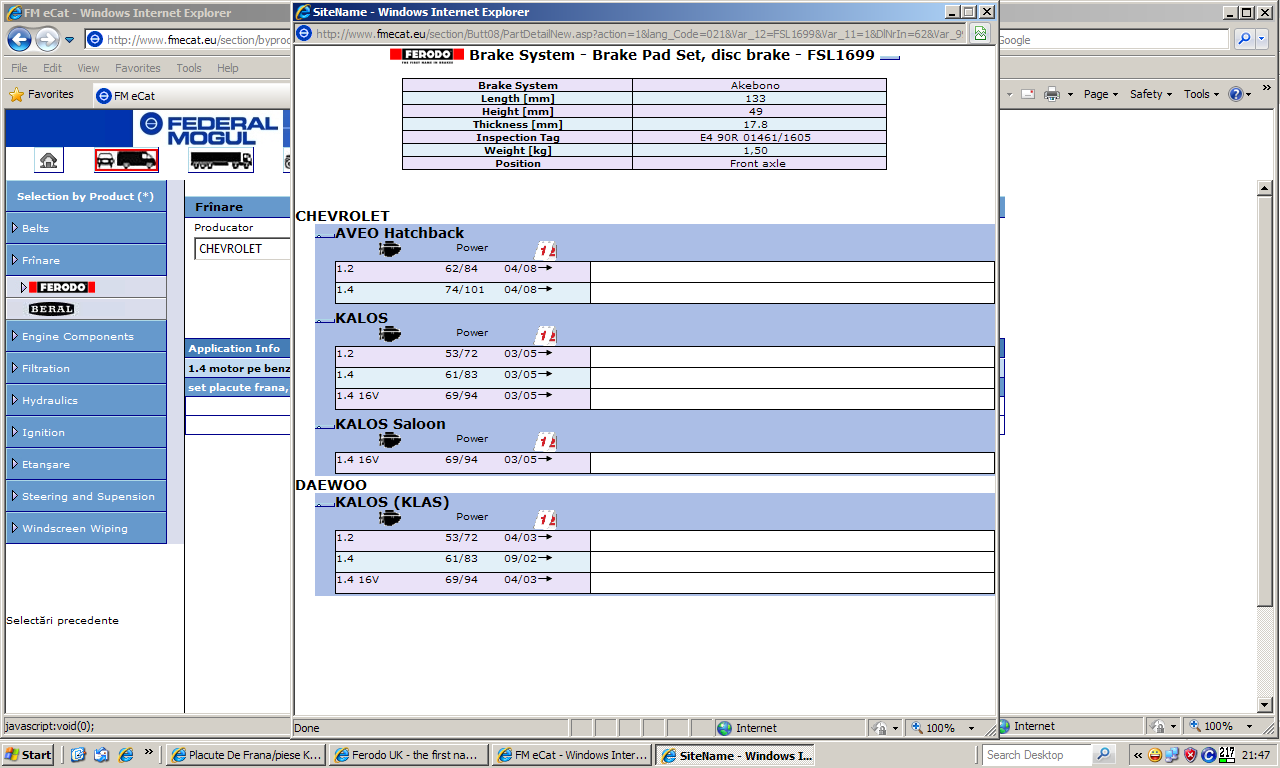Image resolution: width=1280 pixels, height=768 pixels.
Task: Expand the Belts category
Action: click(x=86, y=228)
